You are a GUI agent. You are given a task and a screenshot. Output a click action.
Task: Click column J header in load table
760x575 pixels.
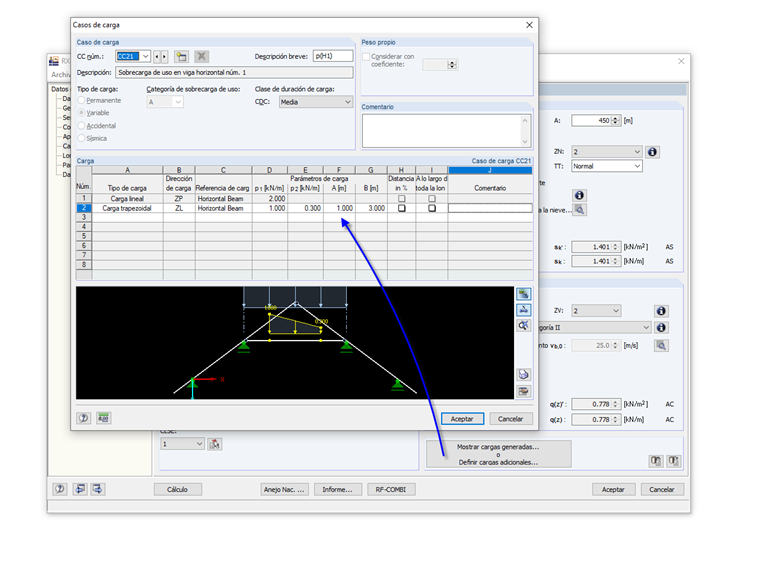tap(490, 170)
